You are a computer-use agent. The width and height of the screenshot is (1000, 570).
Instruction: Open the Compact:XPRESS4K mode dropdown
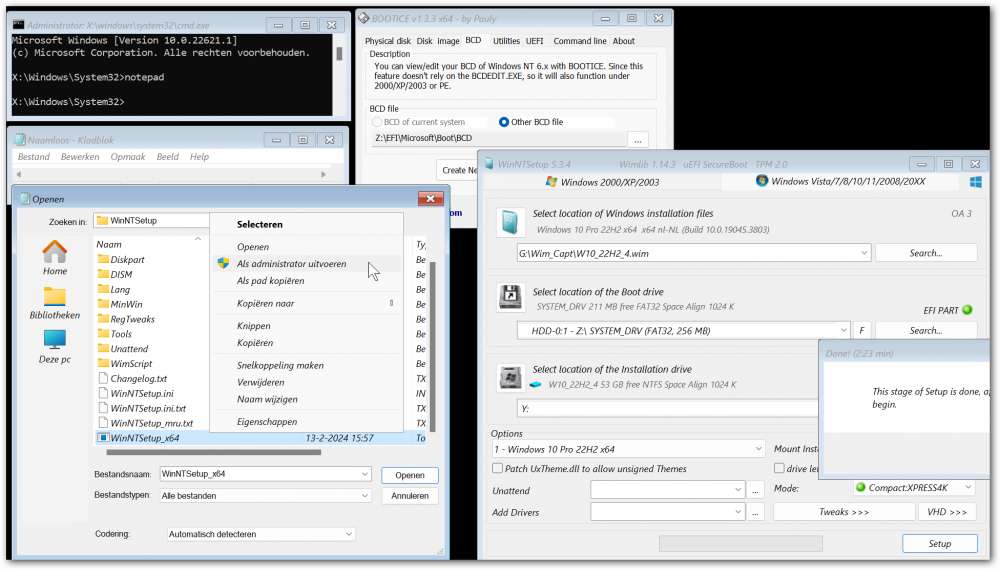(x=968, y=488)
